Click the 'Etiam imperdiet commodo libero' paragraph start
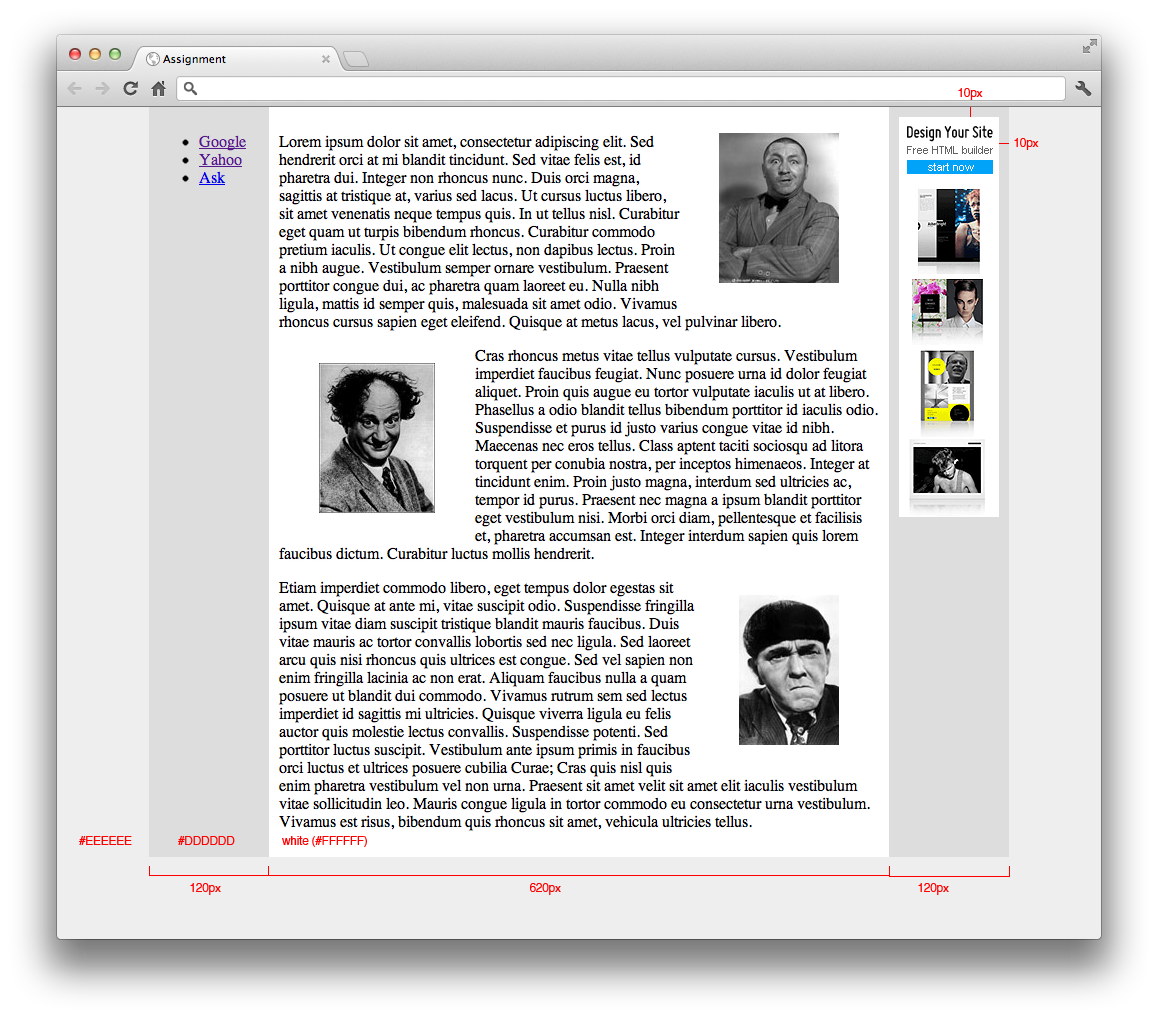The image size is (1158, 1018). [x=384, y=588]
